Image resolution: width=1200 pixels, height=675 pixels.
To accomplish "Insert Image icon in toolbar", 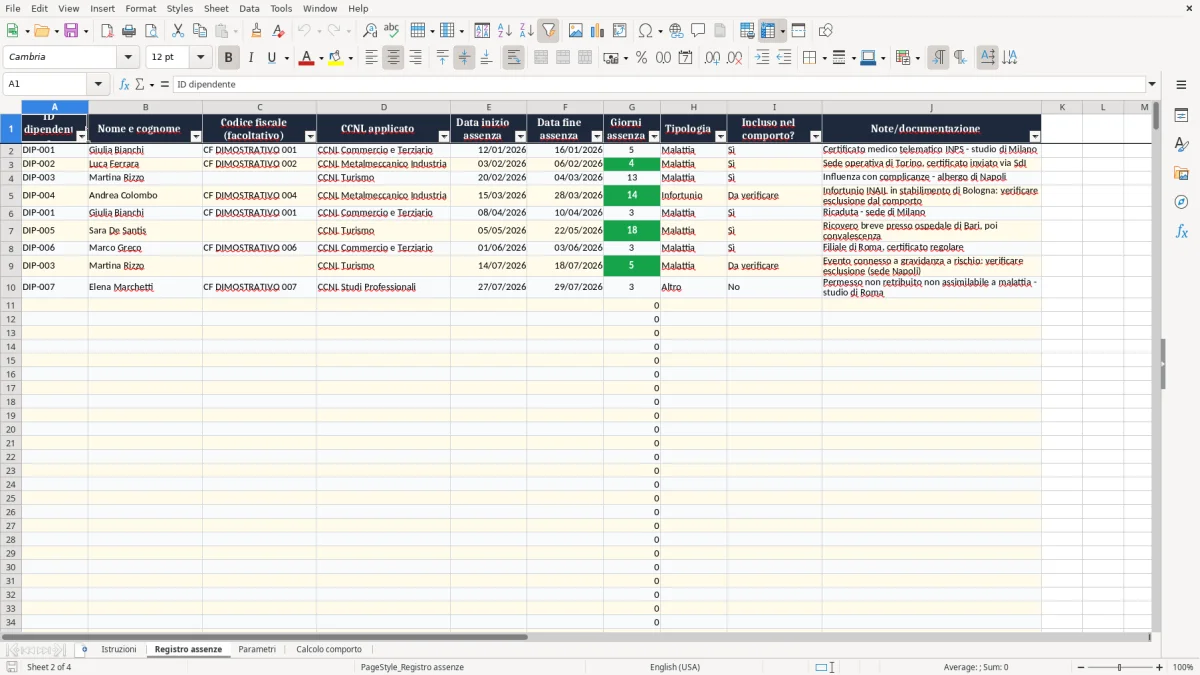I will click(576, 31).
